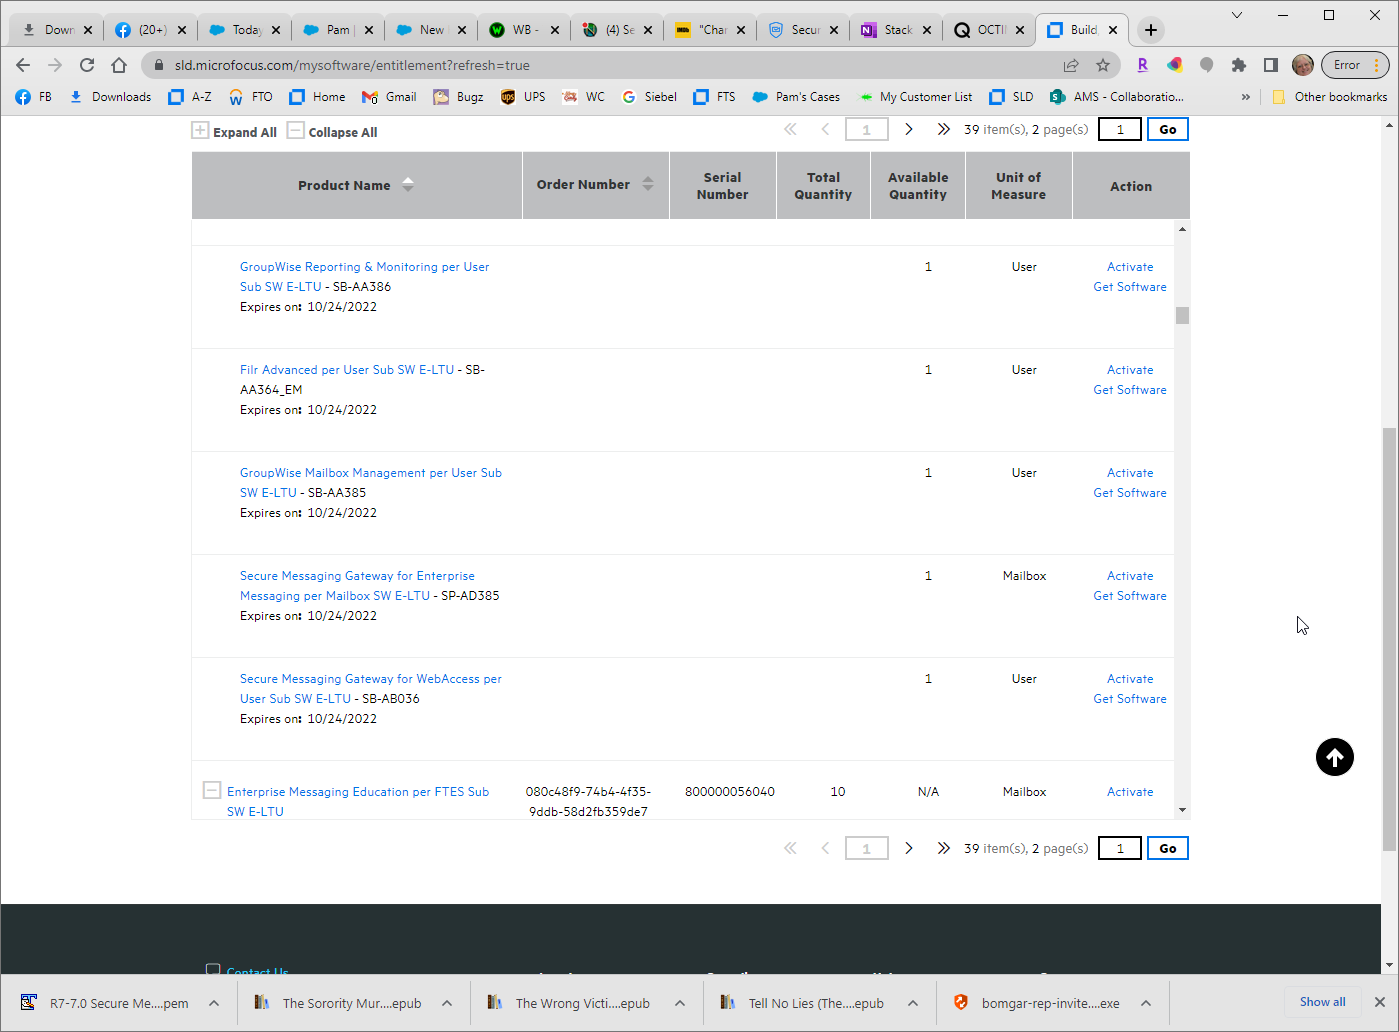Go to next page using top pager arrow
The image size is (1399, 1032).
tap(908, 129)
